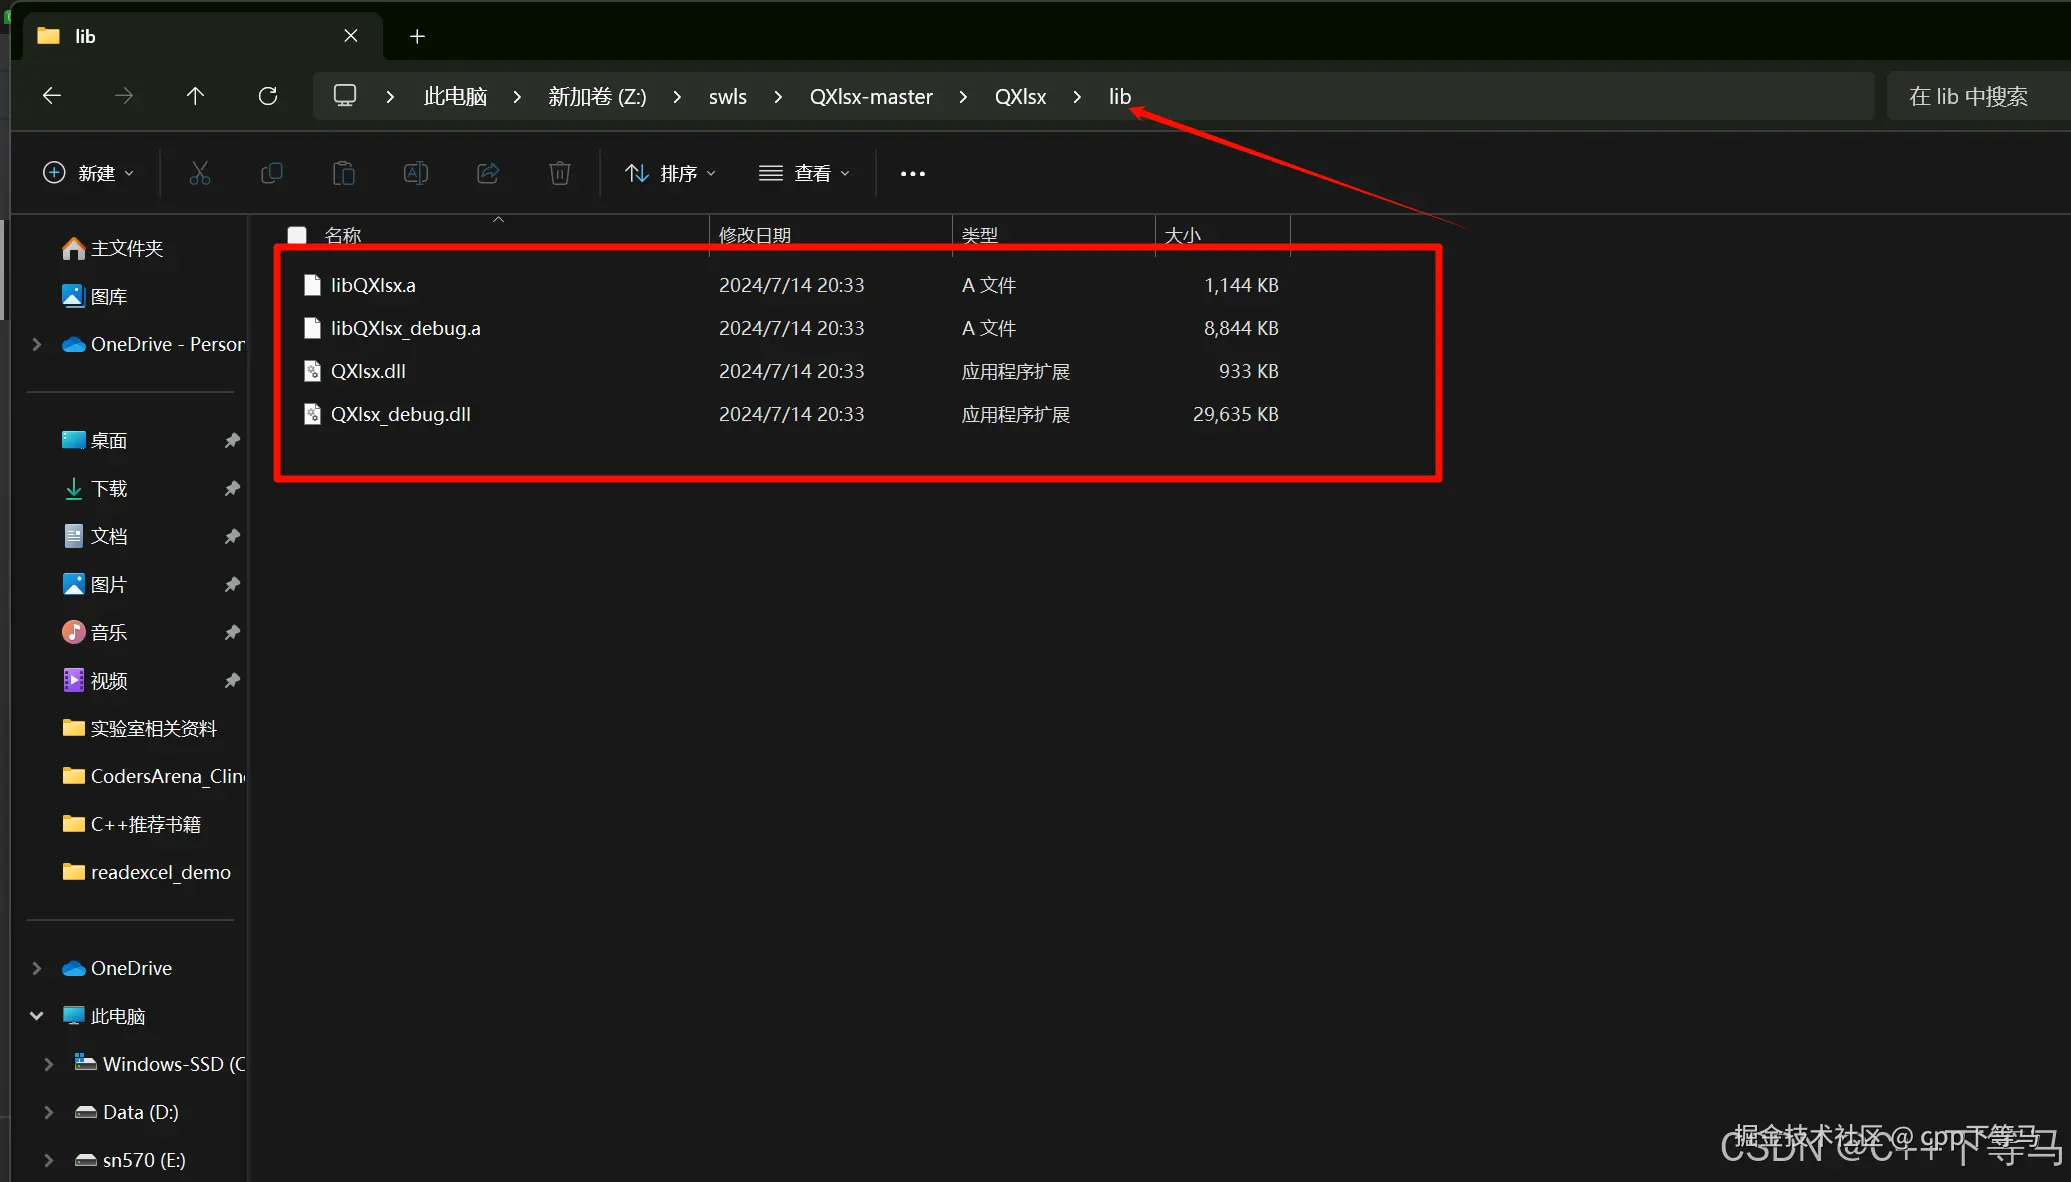Click the Paste clipboard icon
Screen dimensions: 2071x1182
tap(343, 173)
